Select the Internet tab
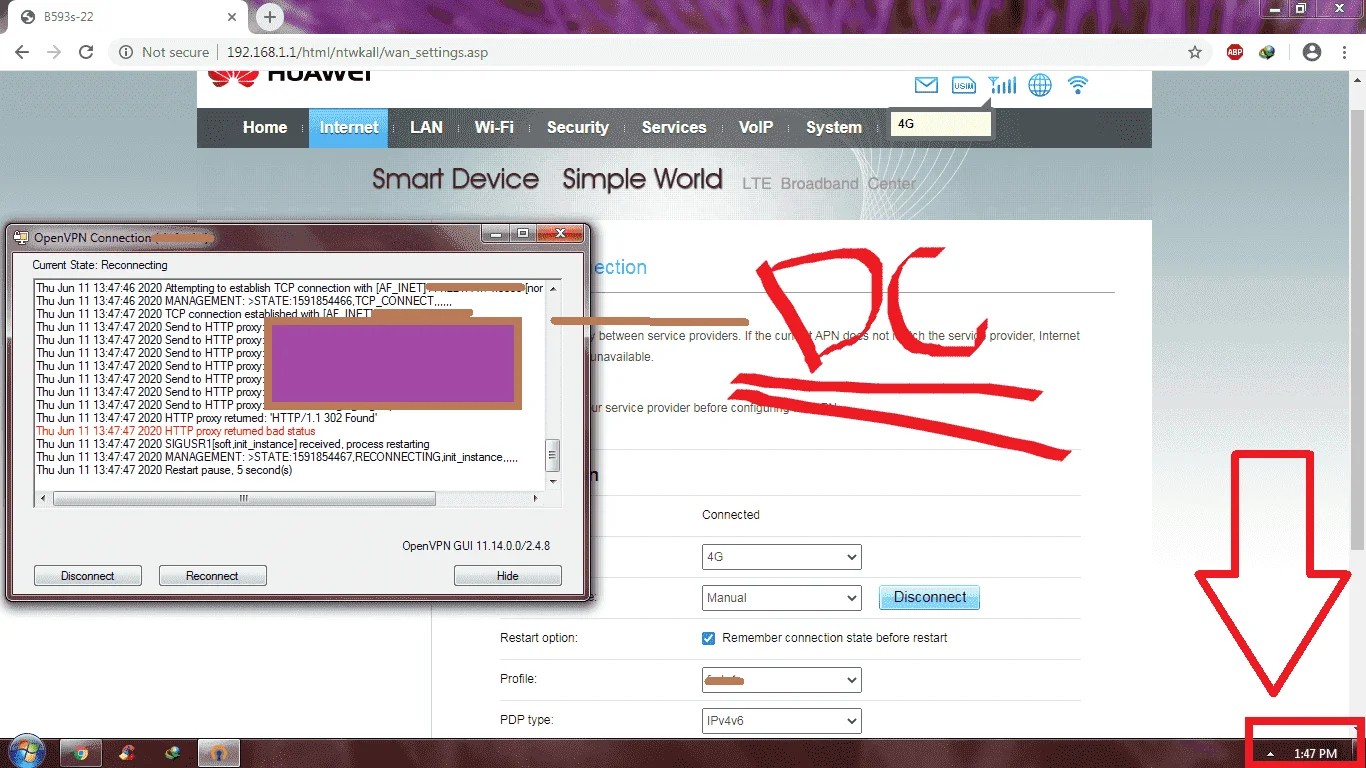Viewport: 1366px width, 768px height. 349,128
